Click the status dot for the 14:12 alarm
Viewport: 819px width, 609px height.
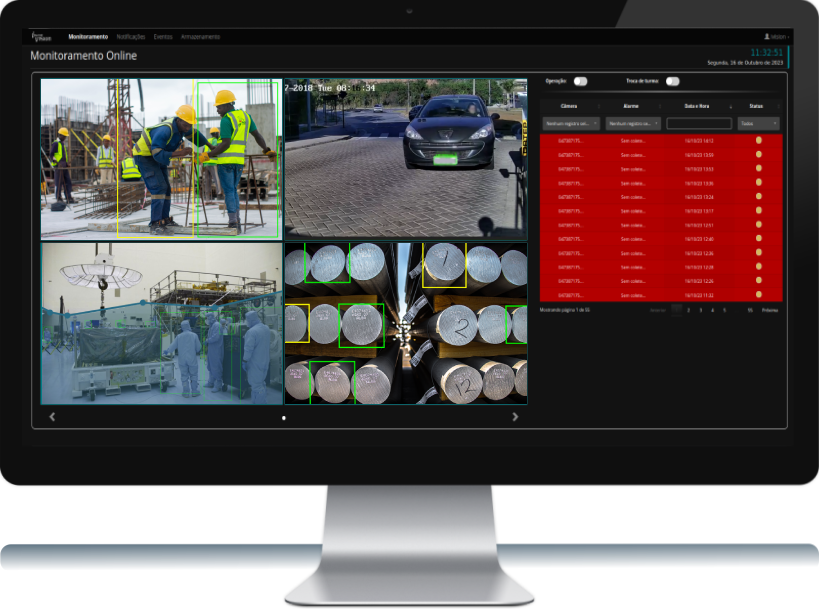758,140
